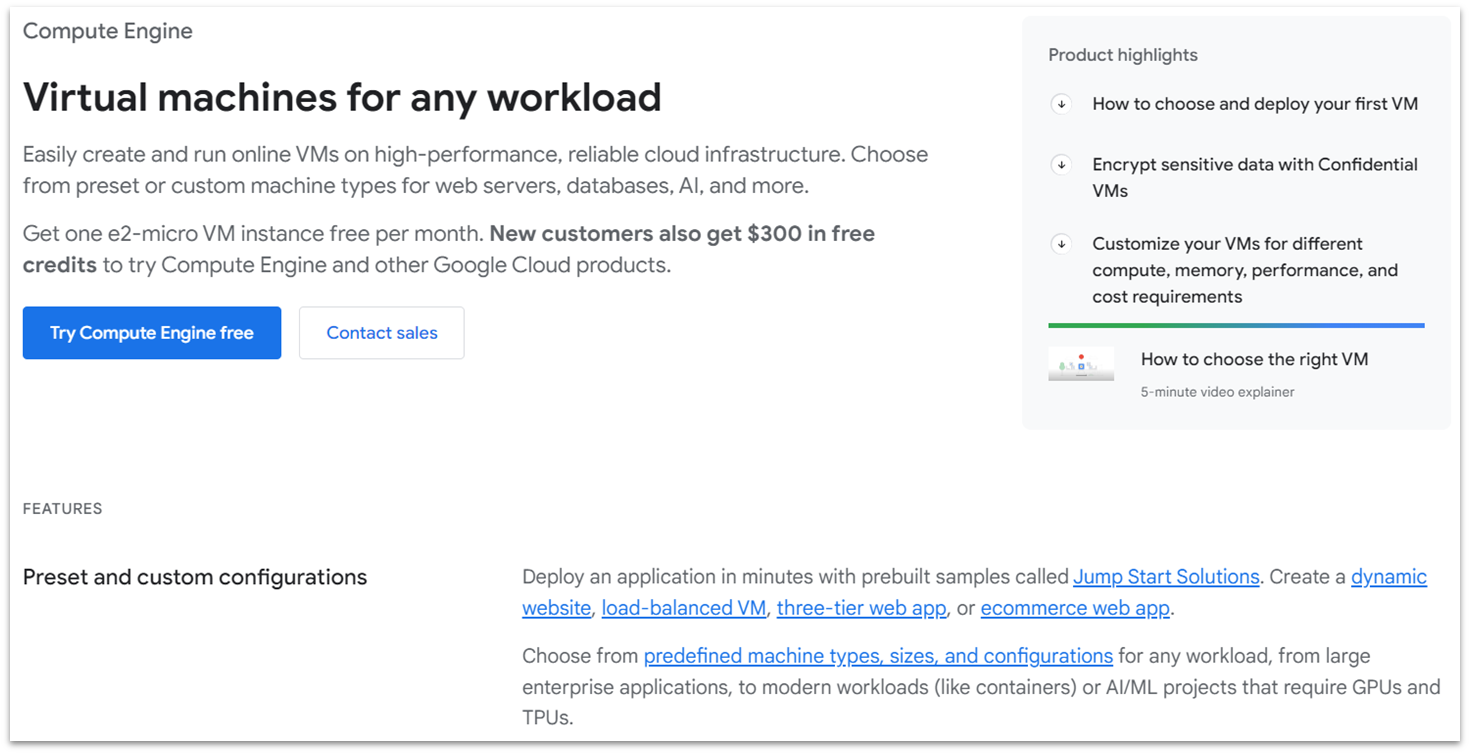Follow the Jump Start Solutions link

click(x=1166, y=577)
